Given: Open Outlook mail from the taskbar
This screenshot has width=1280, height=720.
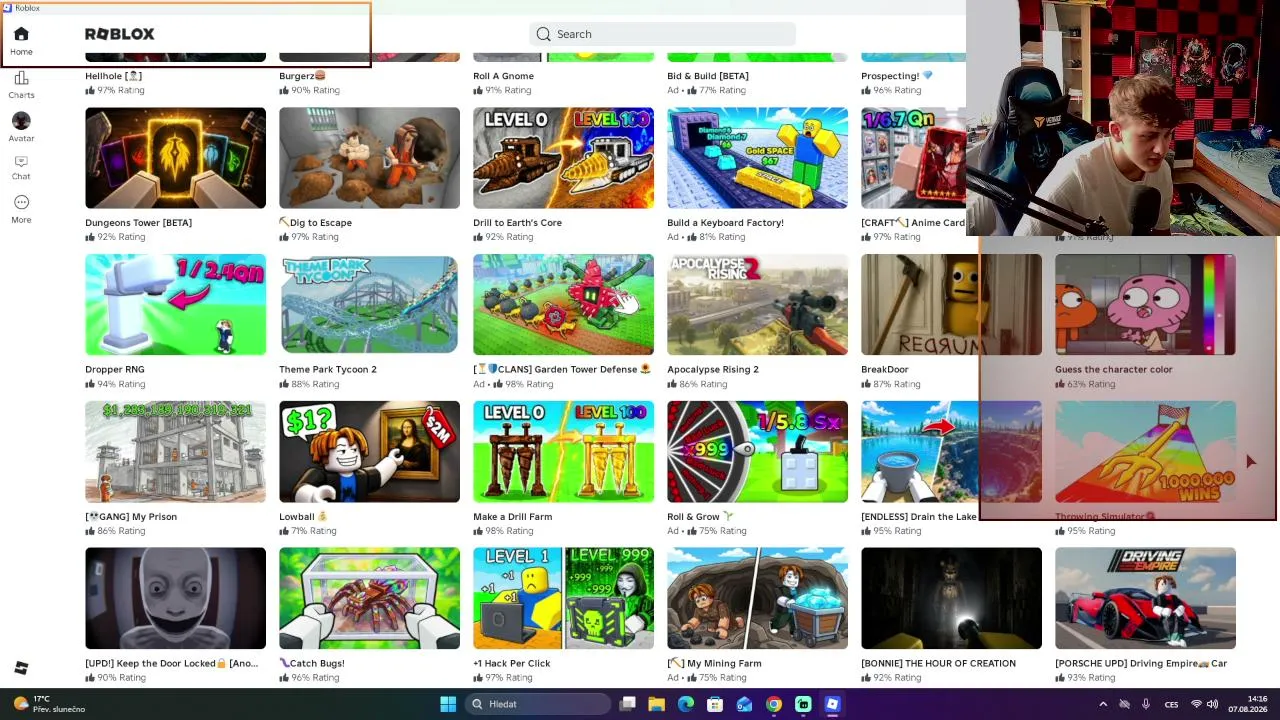Looking at the screenshot, I should pos(744,704).
